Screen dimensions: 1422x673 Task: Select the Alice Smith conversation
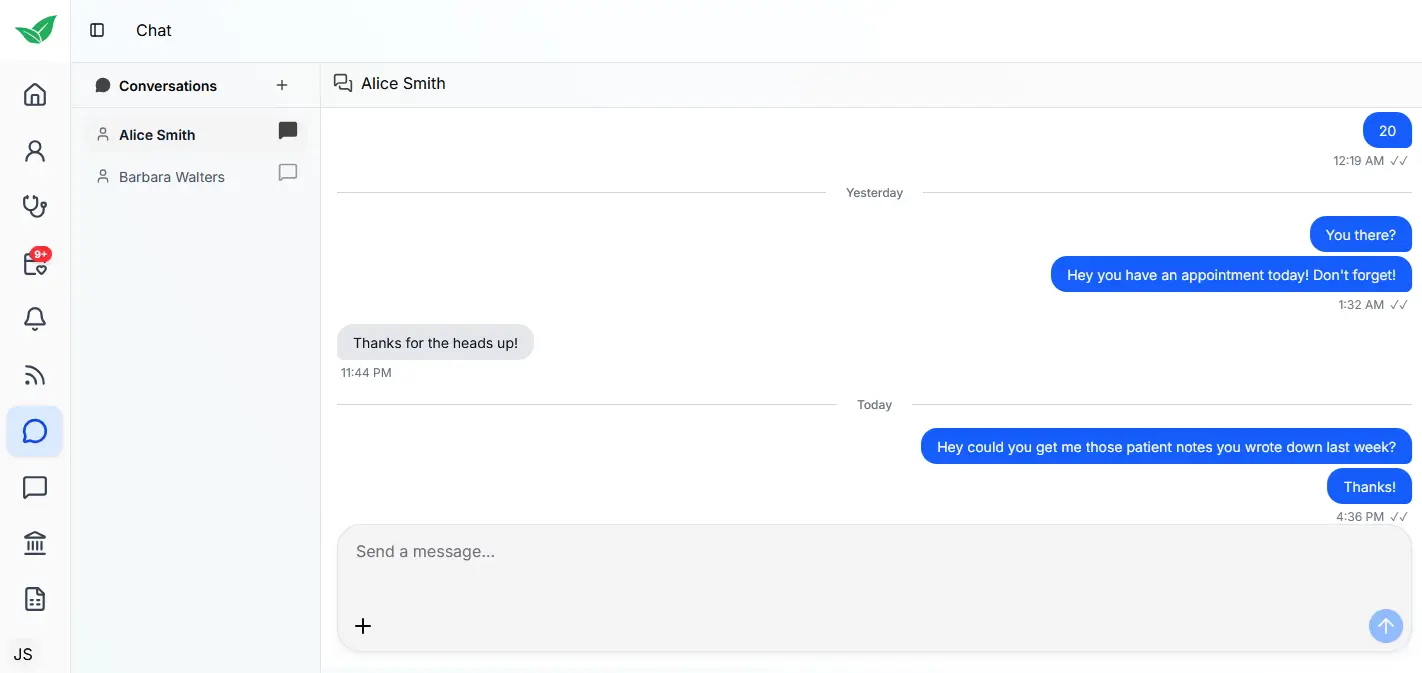click(x=156, y=134)
